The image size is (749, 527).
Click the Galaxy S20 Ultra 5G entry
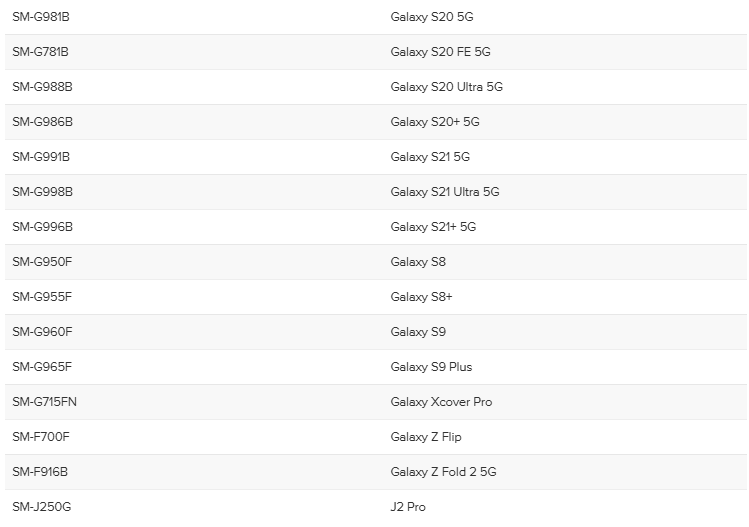coord(446,87)
